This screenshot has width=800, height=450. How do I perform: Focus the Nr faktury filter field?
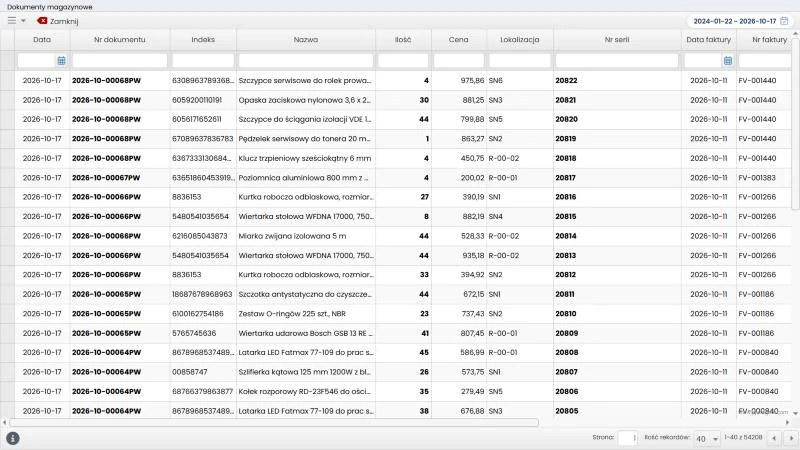point(765,61)
